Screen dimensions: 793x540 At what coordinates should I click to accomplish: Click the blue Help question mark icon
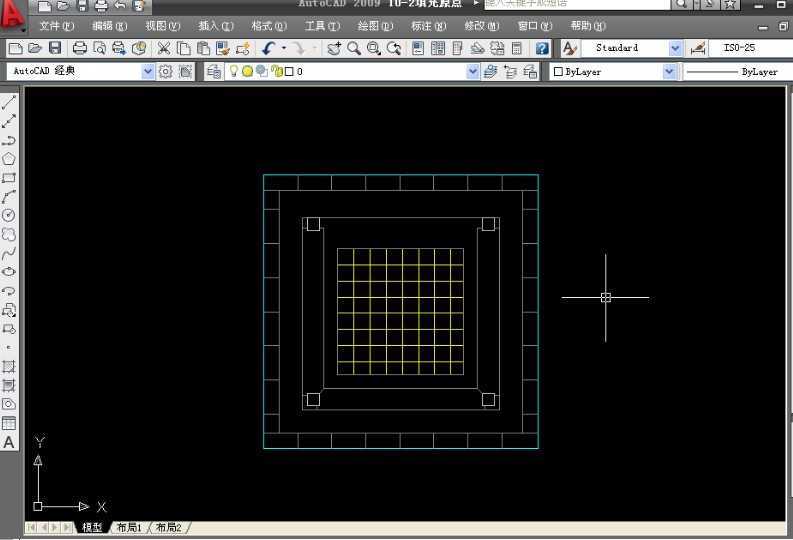[x=542, y=49]
